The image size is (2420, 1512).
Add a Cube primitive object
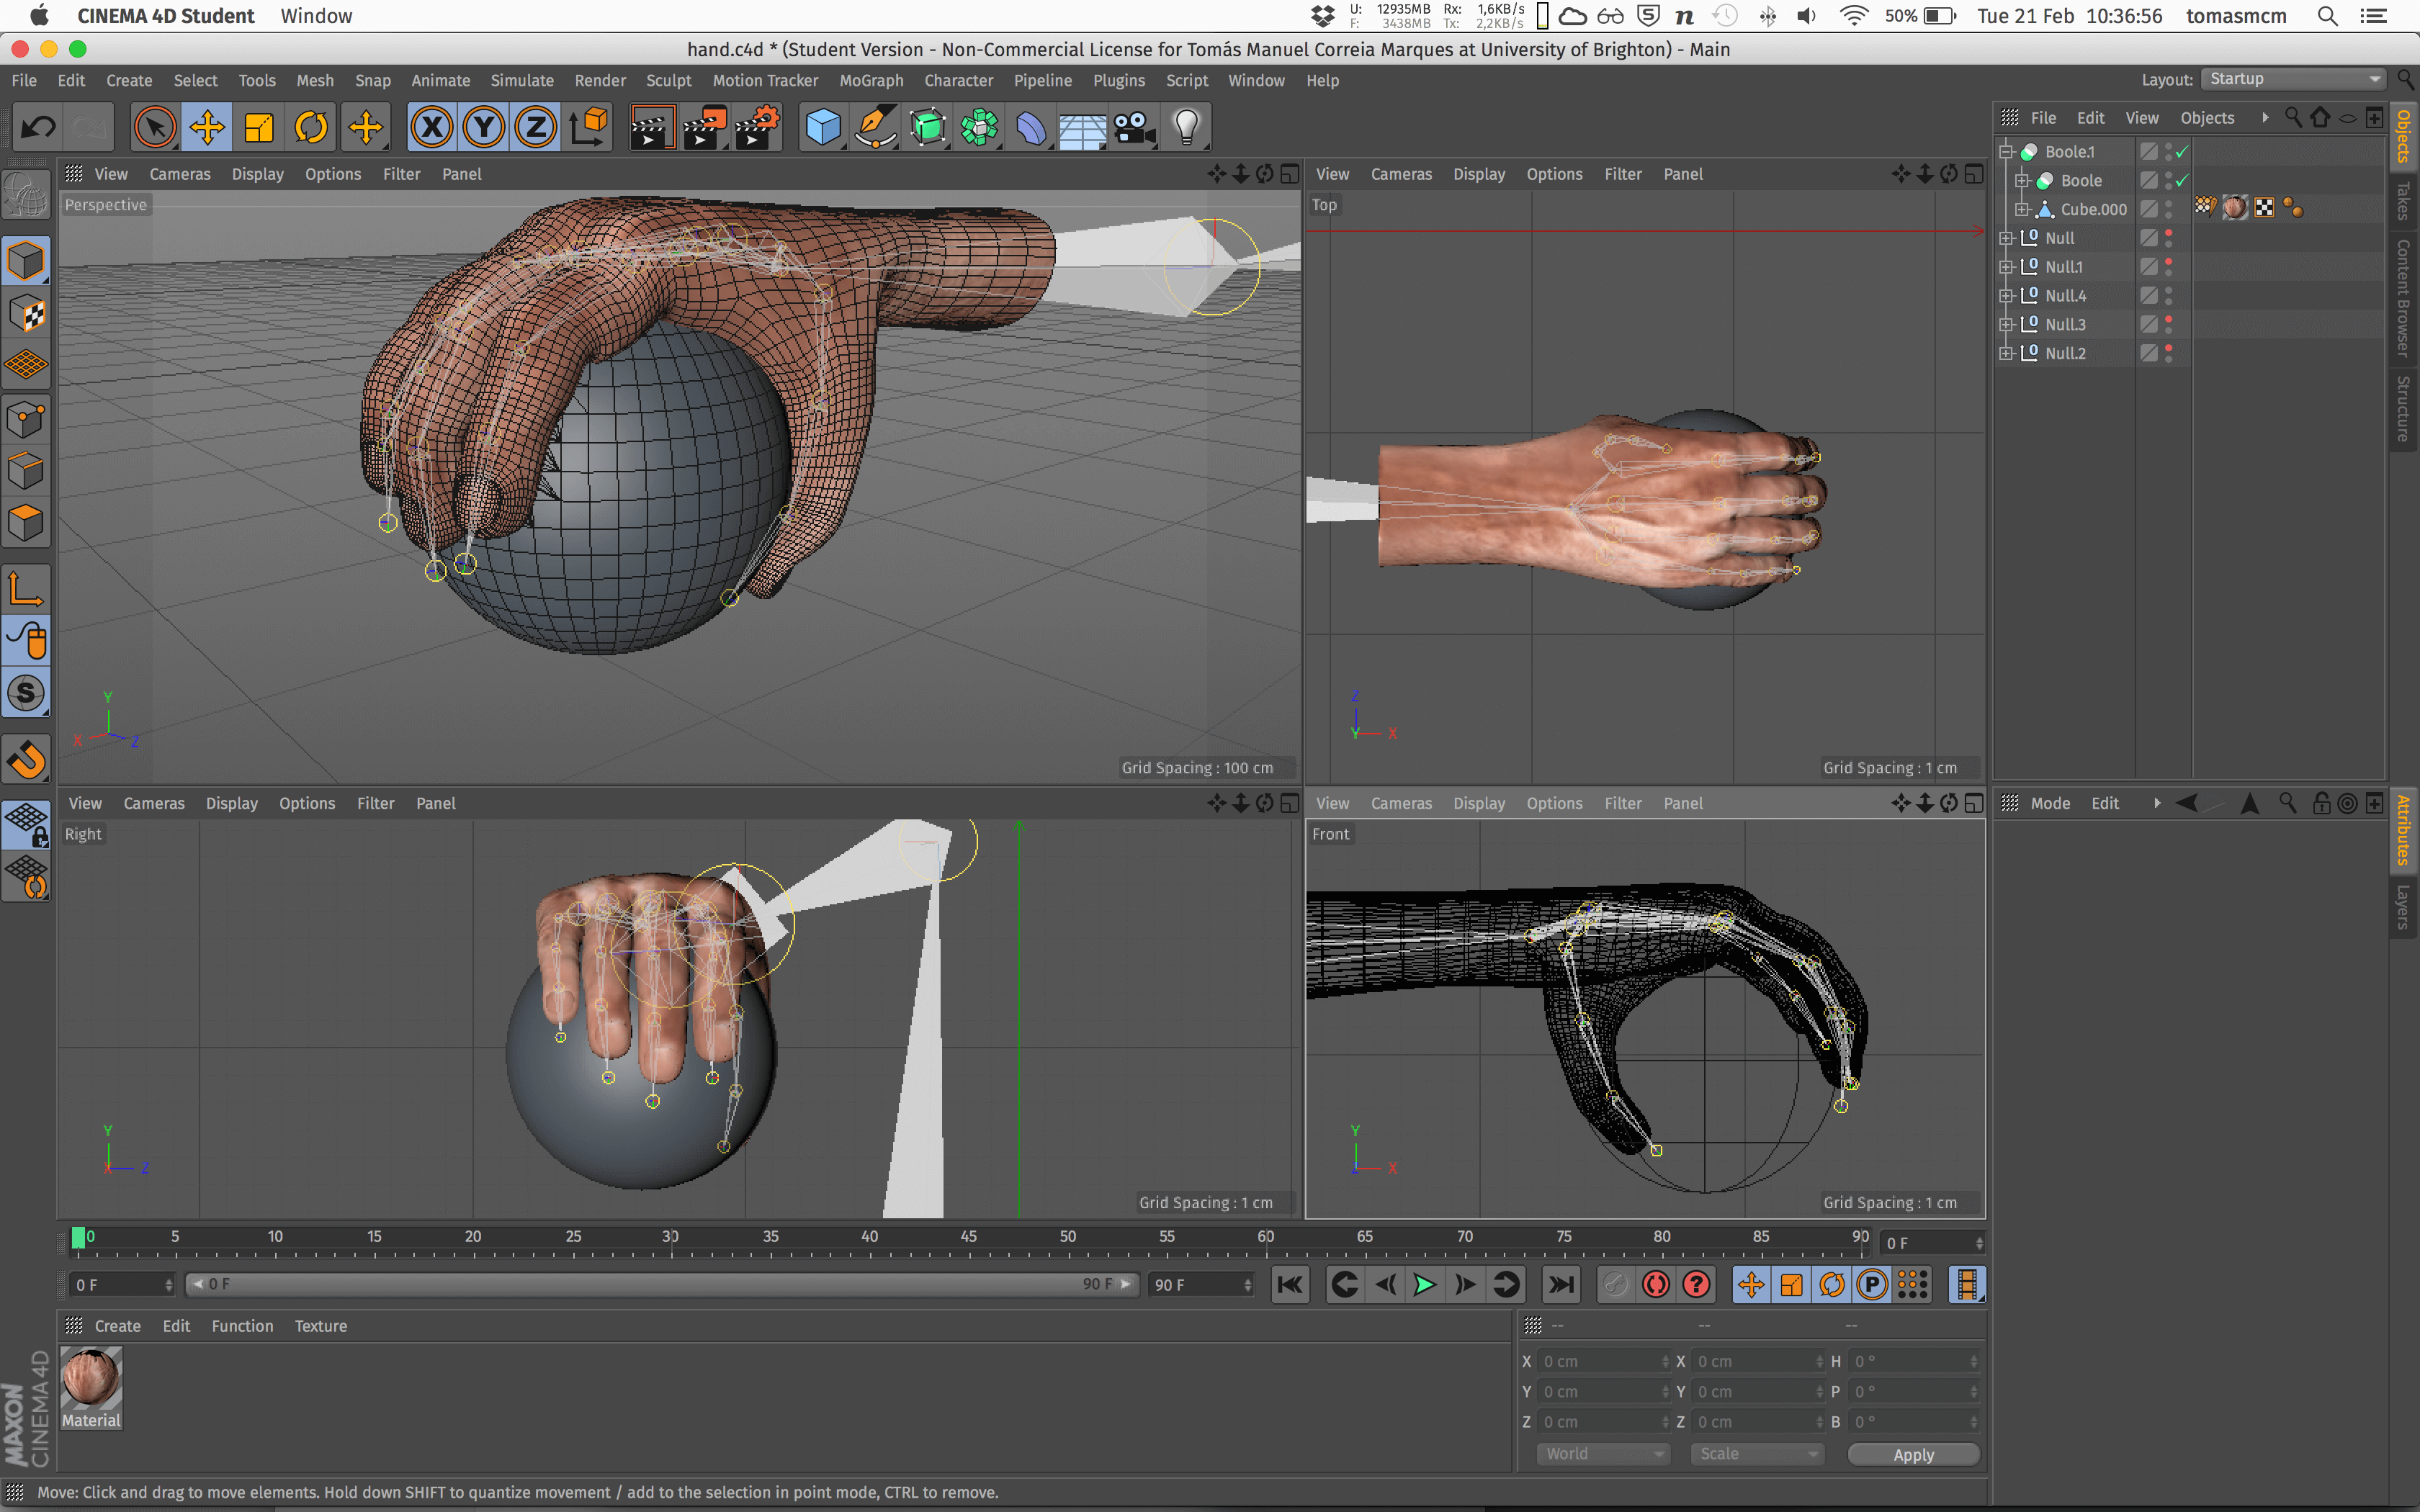(822, 127)
